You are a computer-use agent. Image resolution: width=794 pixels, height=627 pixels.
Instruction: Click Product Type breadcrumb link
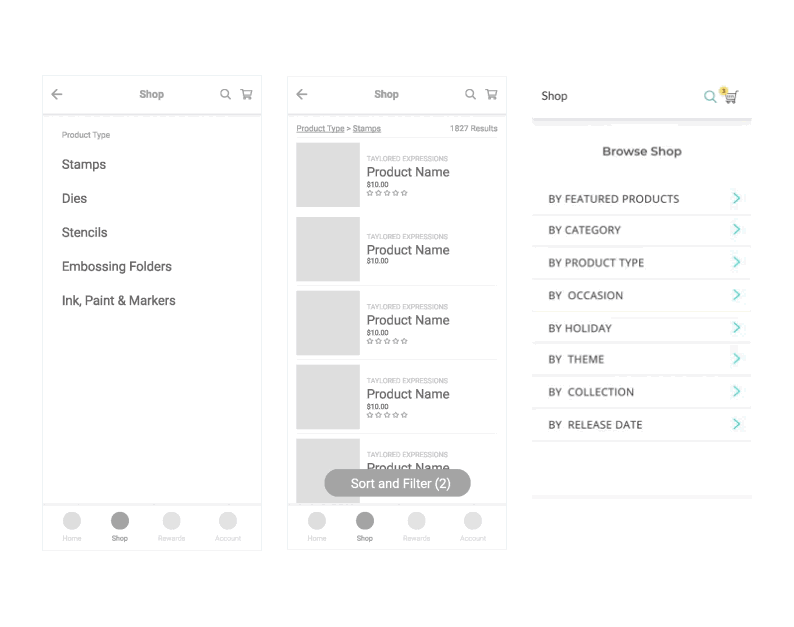(x=320, y=129)
